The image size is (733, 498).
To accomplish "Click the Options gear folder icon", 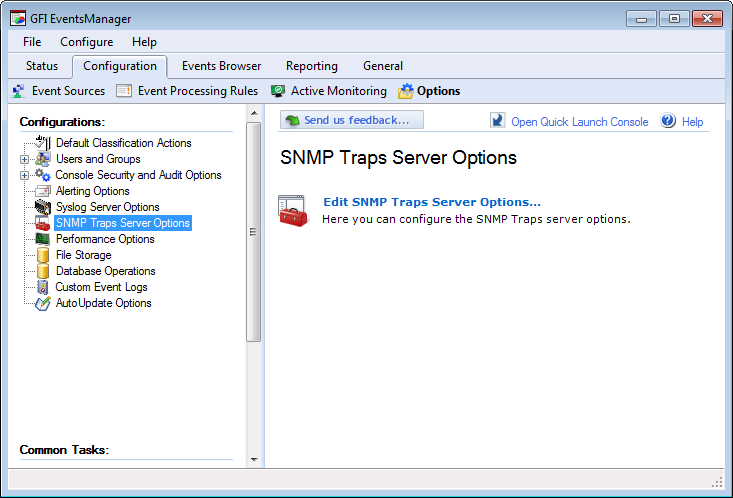I will point(406,91).
